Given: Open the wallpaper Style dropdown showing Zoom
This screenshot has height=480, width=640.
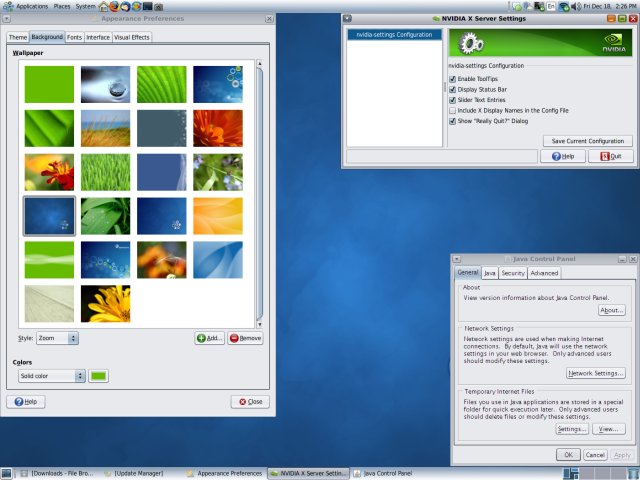Looking at the screenshot, I should tap(57, 338).
